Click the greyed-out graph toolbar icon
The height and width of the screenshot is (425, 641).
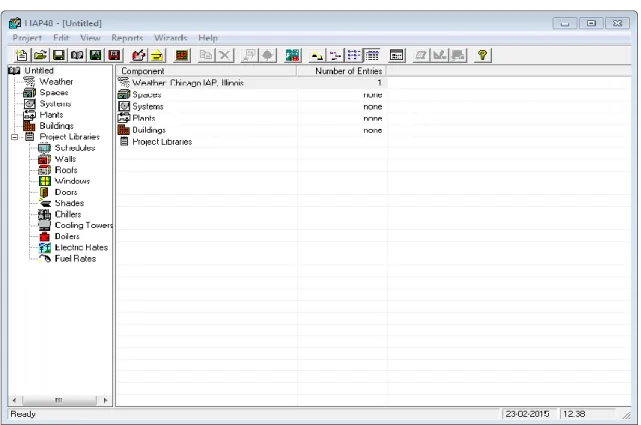[439, 55]
